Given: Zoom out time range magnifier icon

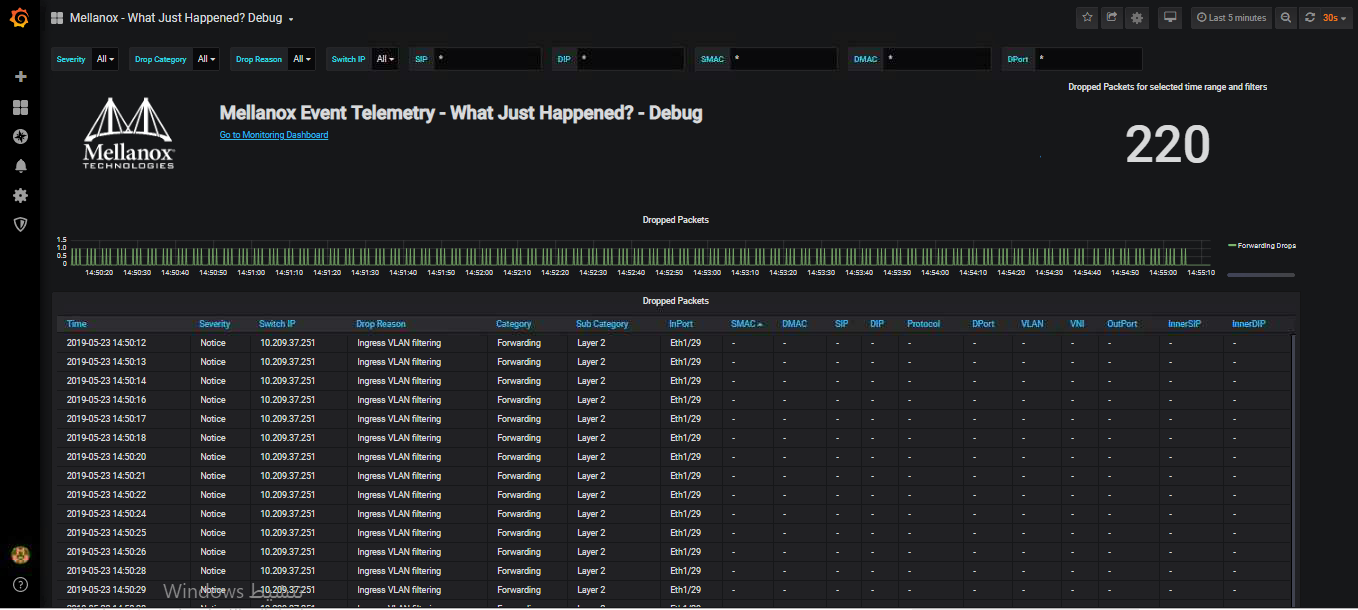Looking at the screenshot, I should (1285, 18).
